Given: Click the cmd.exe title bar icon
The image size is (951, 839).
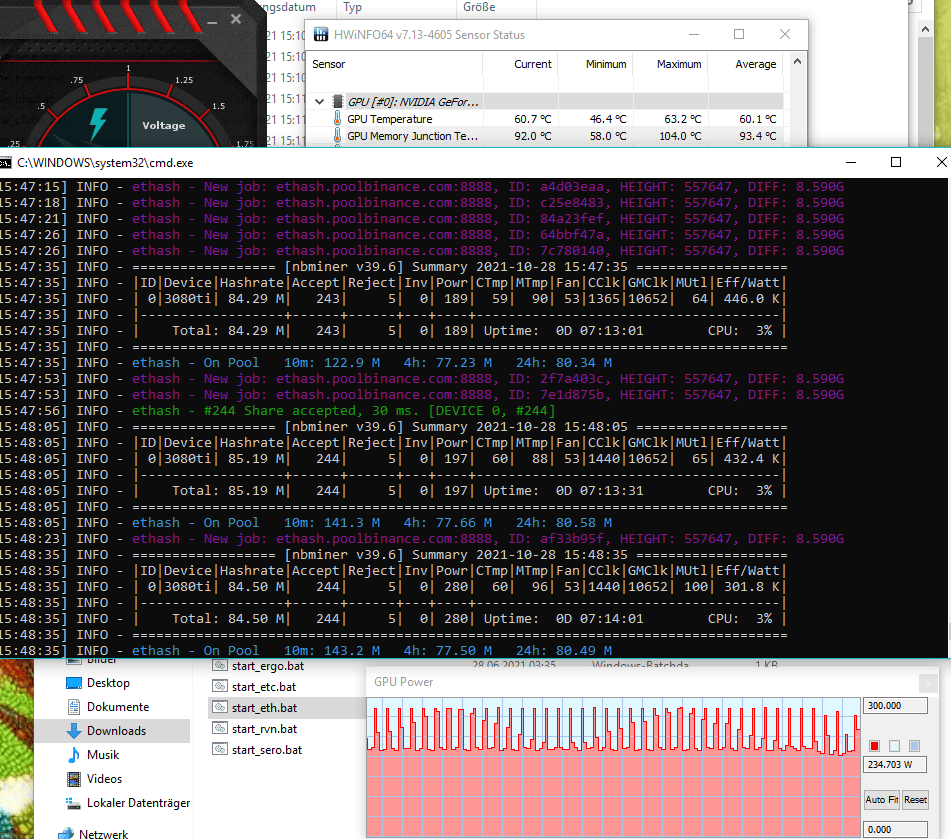Looking at the screenshot, I should 5,163.
